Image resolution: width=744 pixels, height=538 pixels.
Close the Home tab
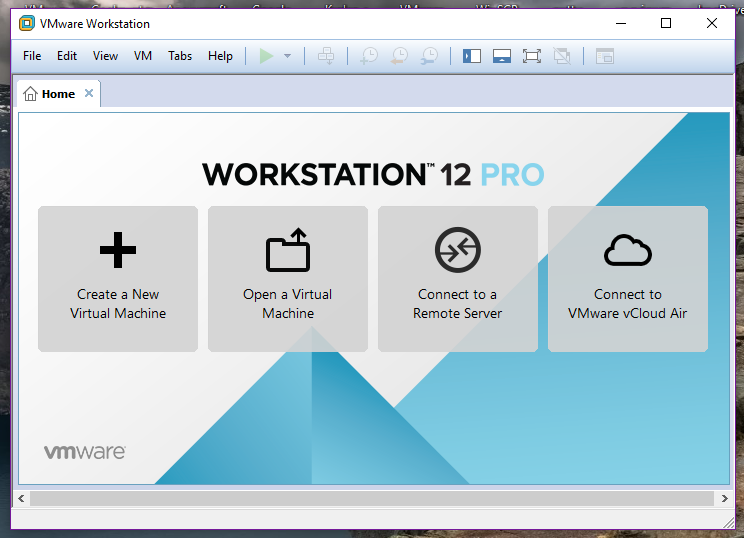89,93
